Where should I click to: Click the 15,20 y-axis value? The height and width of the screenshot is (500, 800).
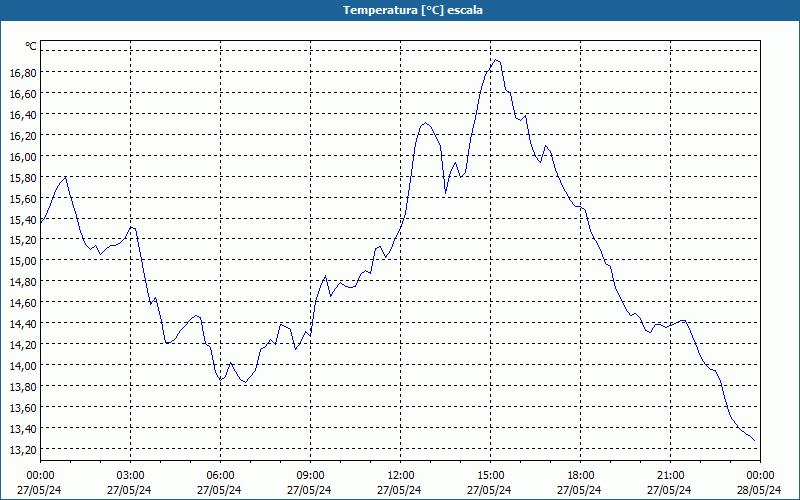[23, 240]
